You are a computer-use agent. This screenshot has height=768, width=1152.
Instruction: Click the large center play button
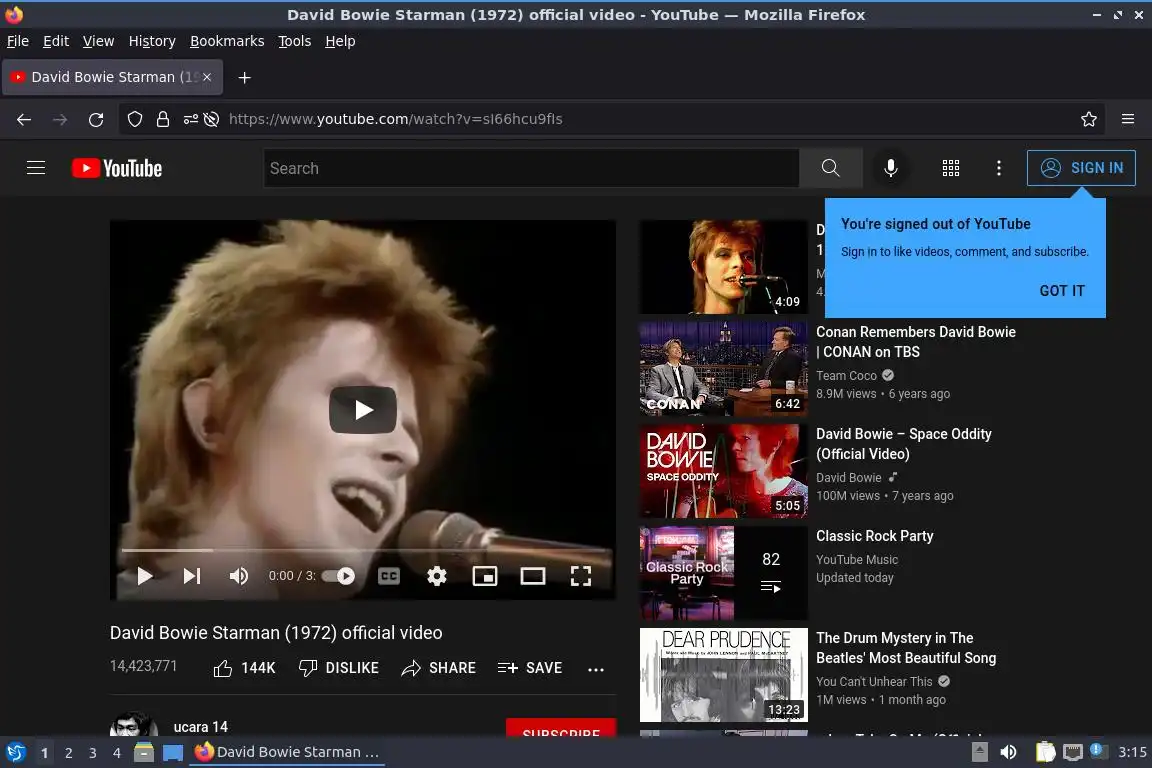[x=363, y=409]
